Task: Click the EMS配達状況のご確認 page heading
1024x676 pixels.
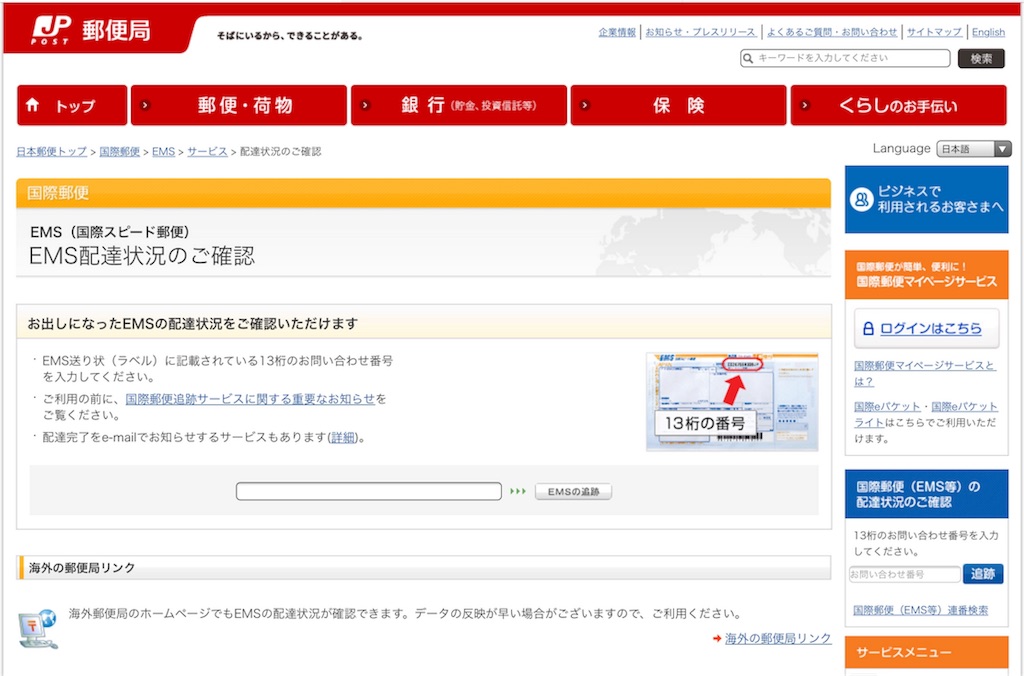Action: click(x=142, y=255)
